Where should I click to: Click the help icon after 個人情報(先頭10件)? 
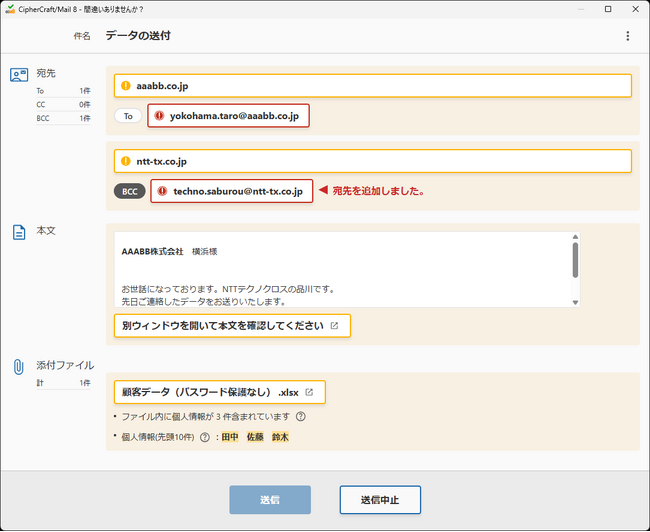[204, 438]
